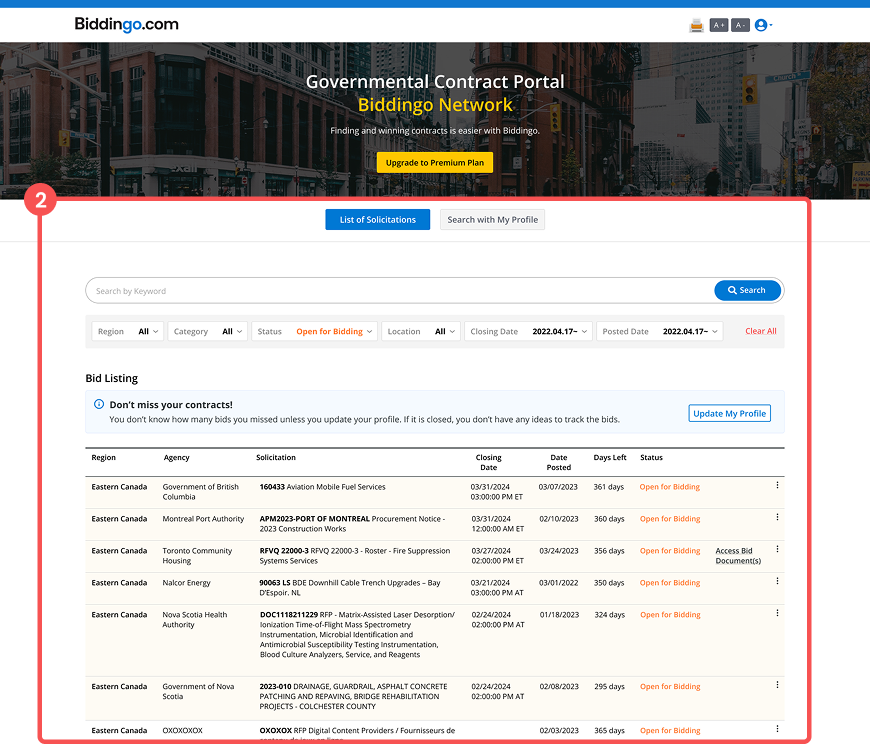
Task: Open the row menu for OXOXOXOX bid
Action: [777, 729]
